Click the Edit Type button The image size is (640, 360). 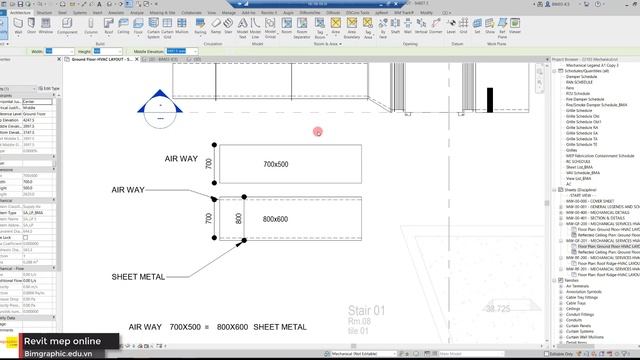(49, 89)
